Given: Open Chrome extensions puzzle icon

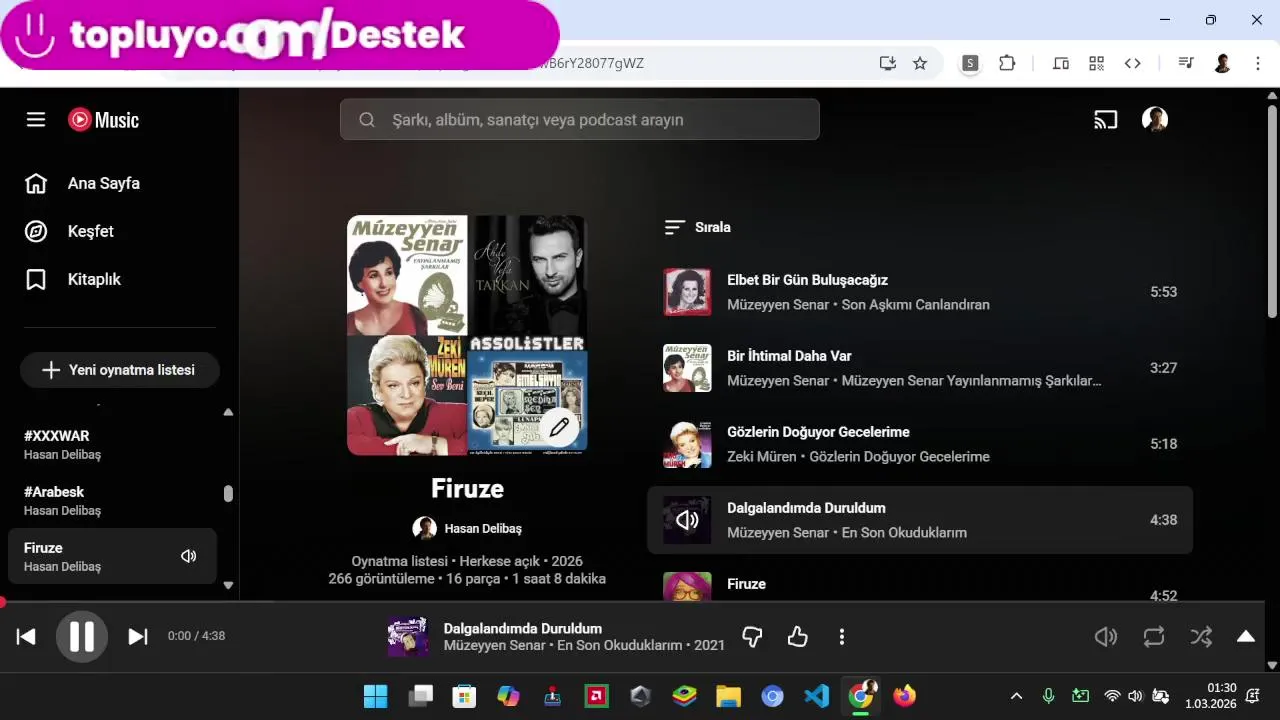Looking at the screenshot, I should pos(1007,63).
